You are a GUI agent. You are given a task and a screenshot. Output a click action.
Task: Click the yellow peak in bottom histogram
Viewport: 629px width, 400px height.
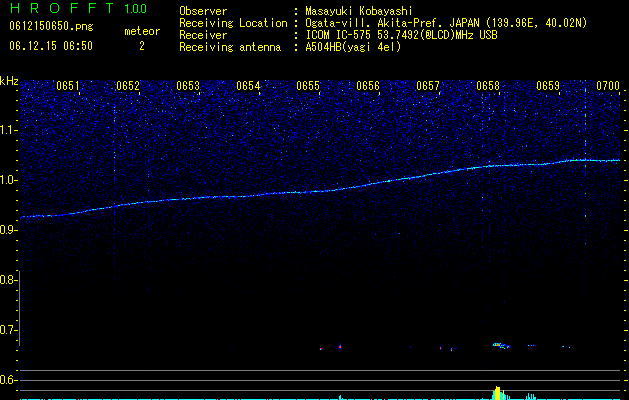498,393
